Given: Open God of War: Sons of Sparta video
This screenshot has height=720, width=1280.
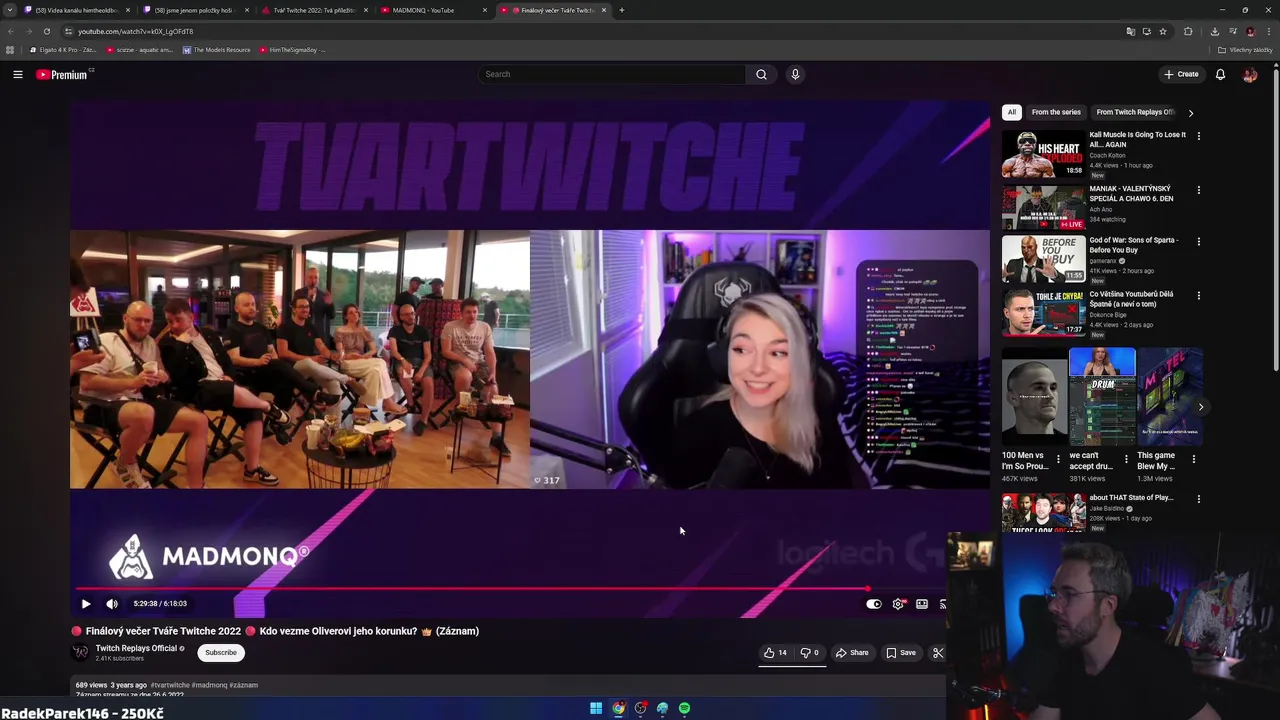Looking at the screenshot, I should point(1043,259).
